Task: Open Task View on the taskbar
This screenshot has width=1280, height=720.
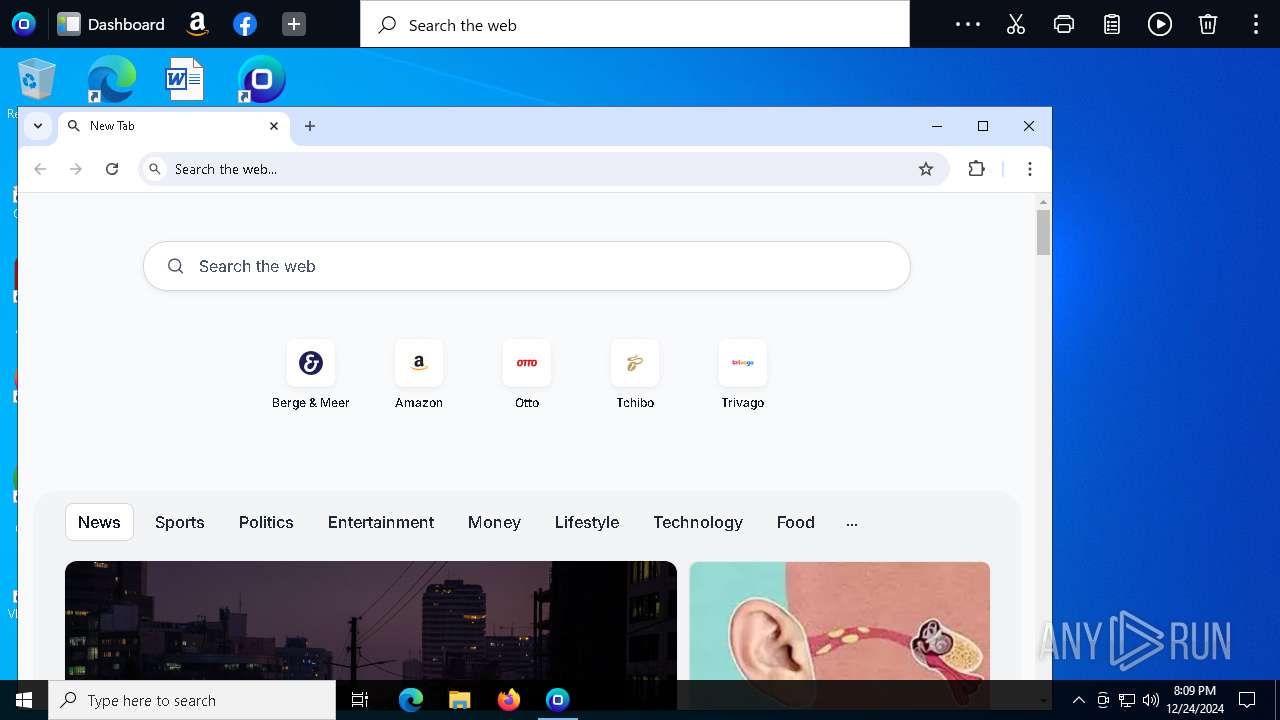Action: click(361, 700)
